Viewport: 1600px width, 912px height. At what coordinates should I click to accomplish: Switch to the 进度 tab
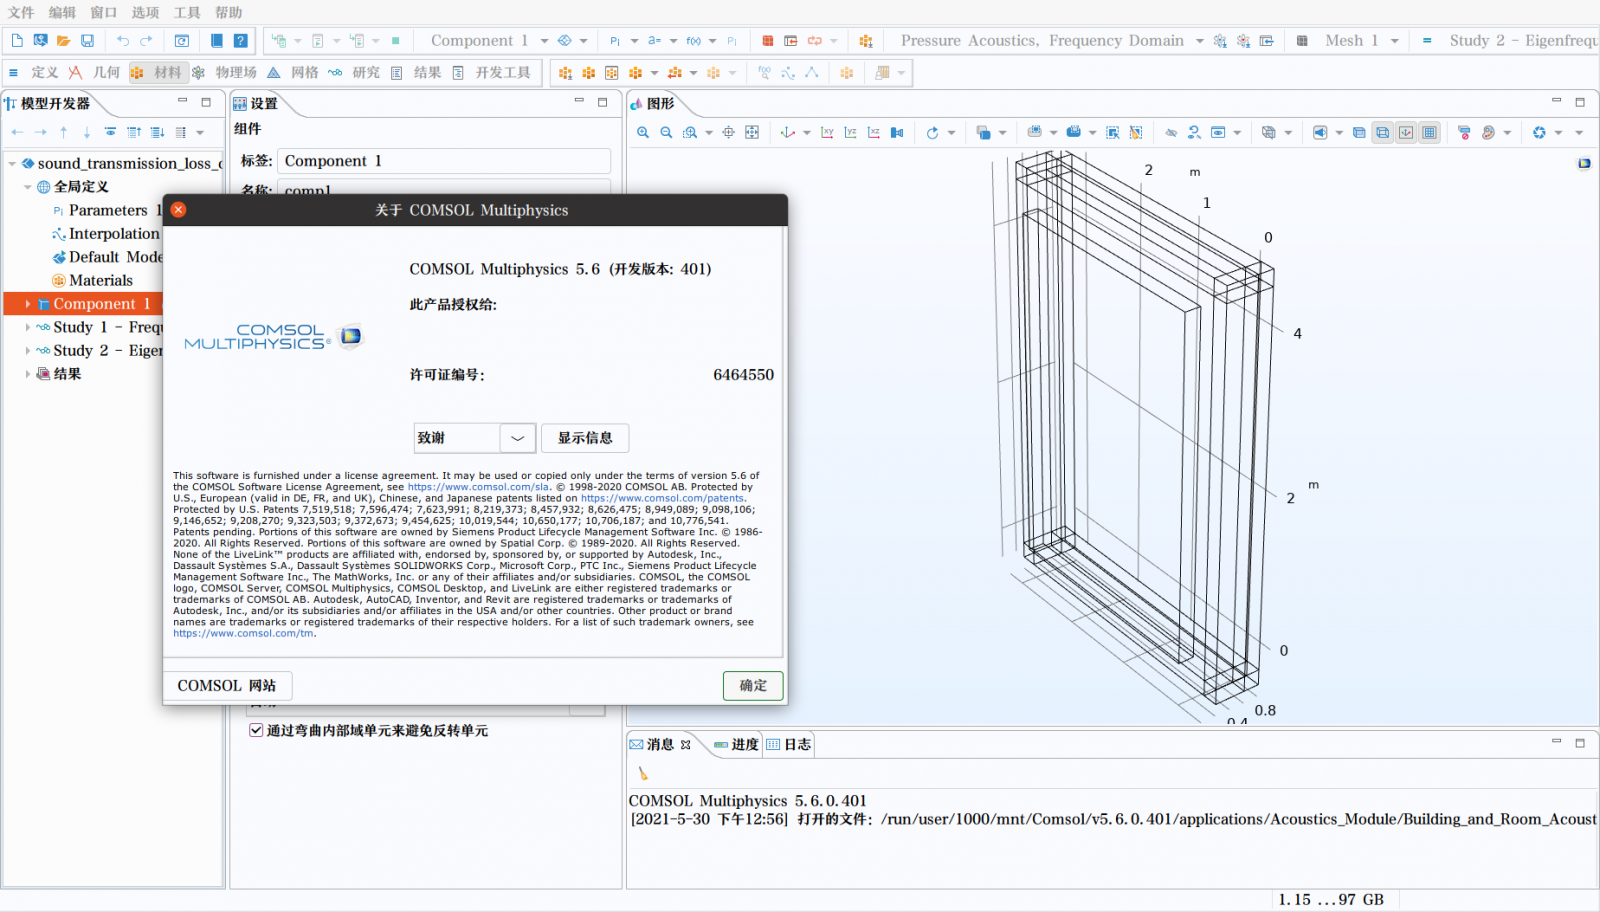coord(736,744)
